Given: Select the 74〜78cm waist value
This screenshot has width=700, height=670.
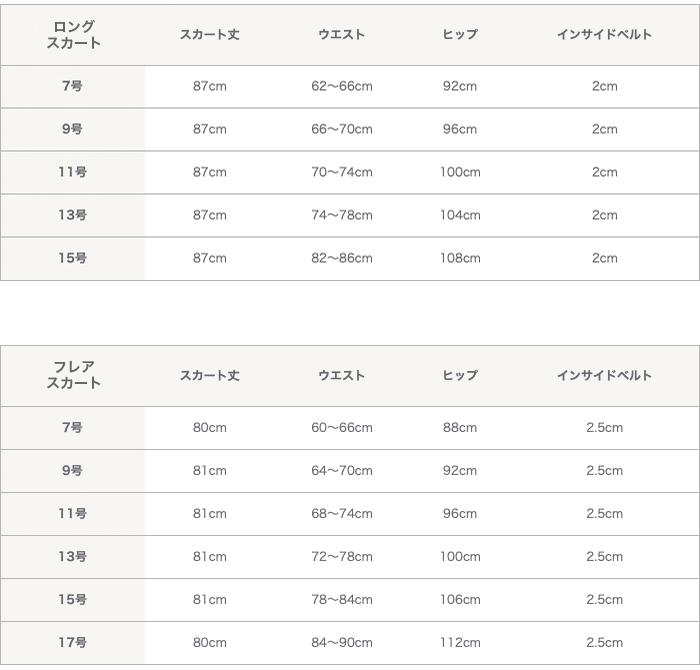Looking at the screenshot, I should pyautogui.click(x=341, y=215).
